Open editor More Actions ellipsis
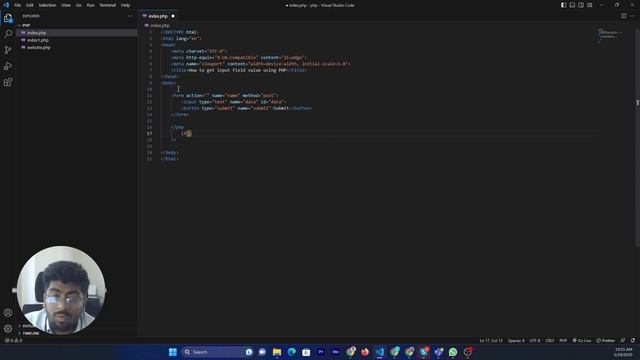 632,16
